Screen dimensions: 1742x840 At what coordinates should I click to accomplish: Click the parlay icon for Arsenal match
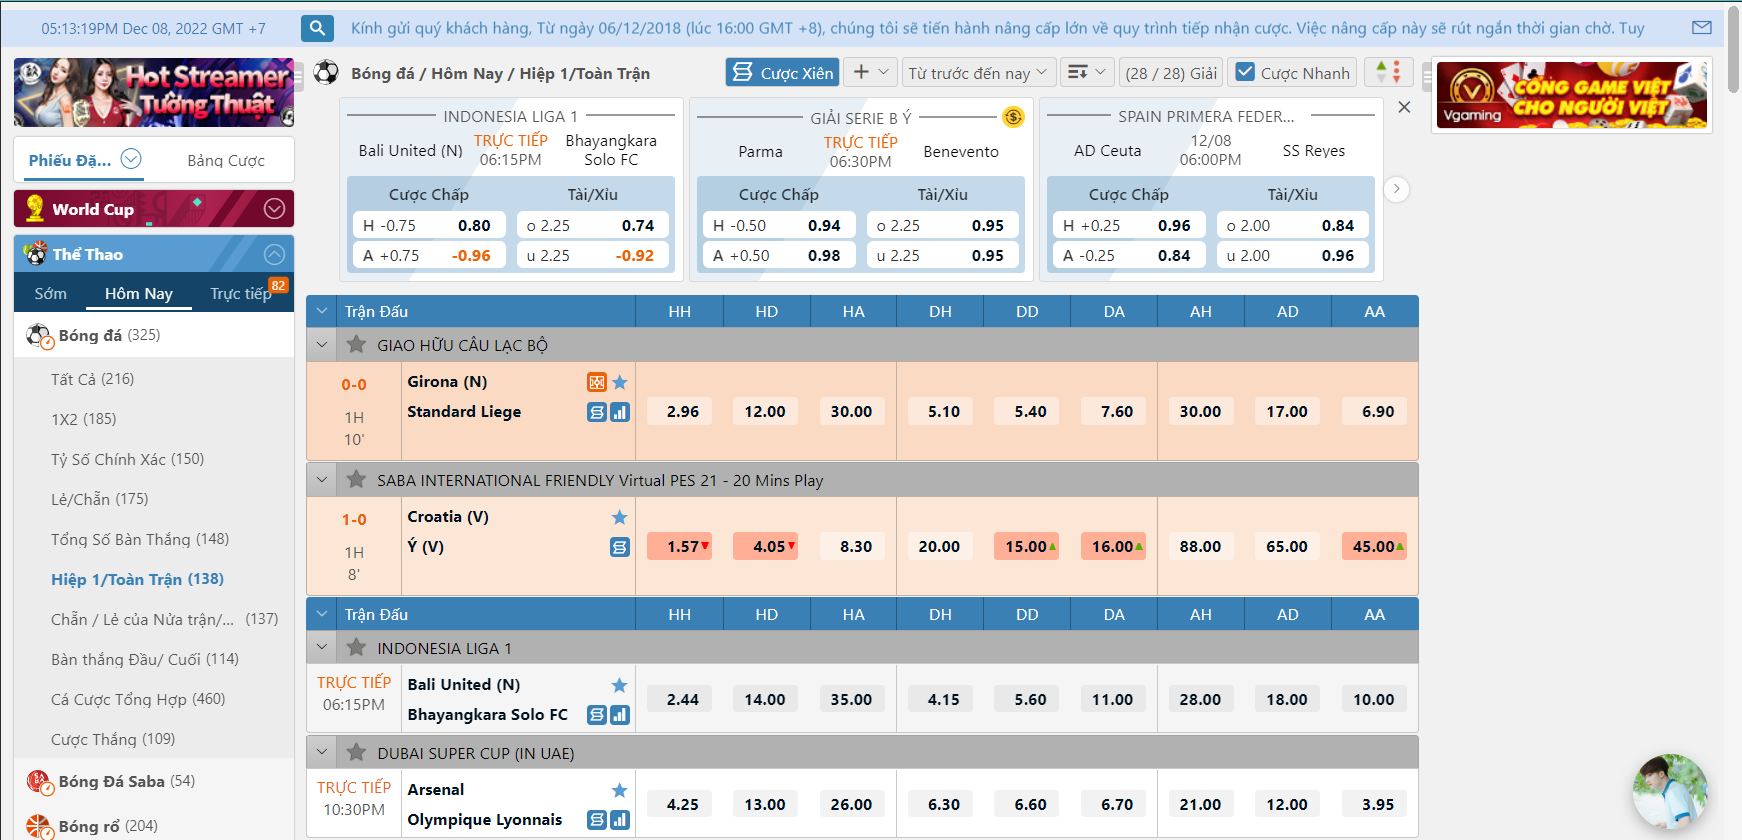click(596, 820)
